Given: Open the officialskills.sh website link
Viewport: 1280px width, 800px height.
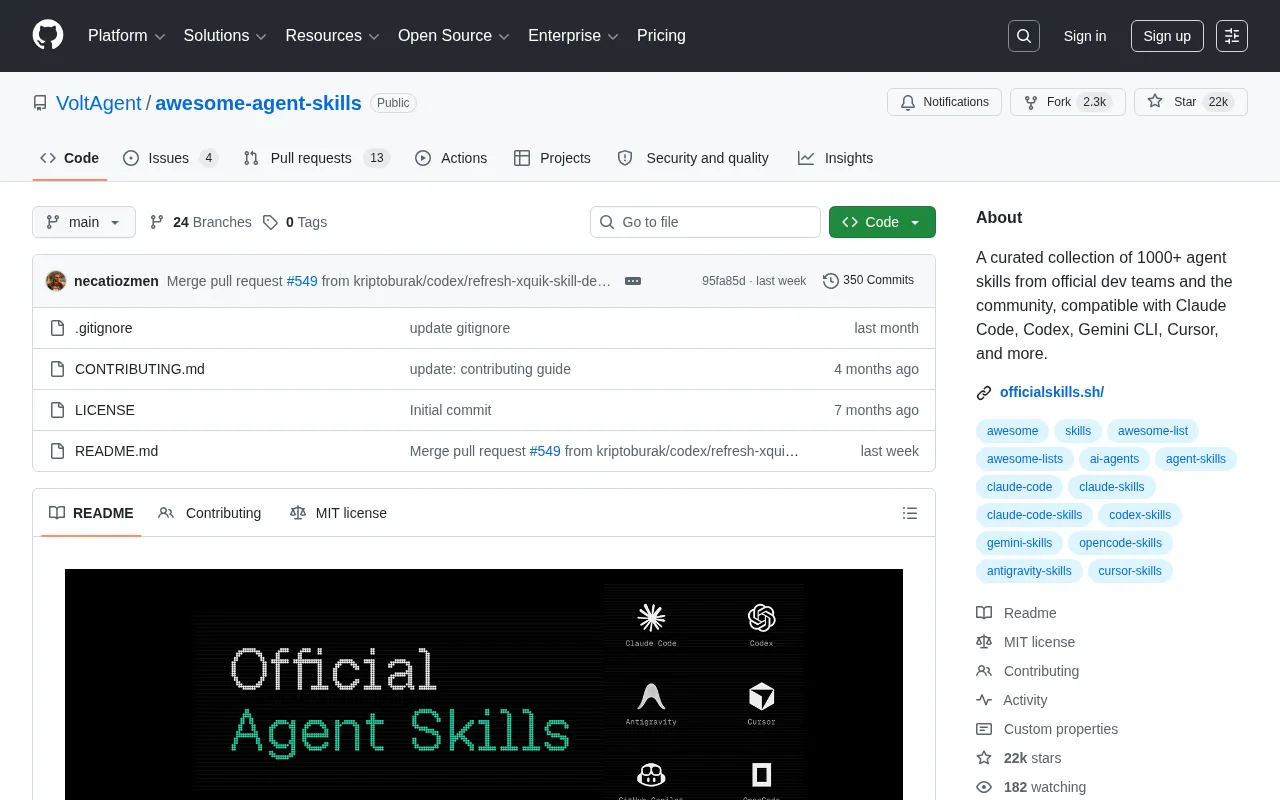Looking at the screenshot, I should (1052, 392).
